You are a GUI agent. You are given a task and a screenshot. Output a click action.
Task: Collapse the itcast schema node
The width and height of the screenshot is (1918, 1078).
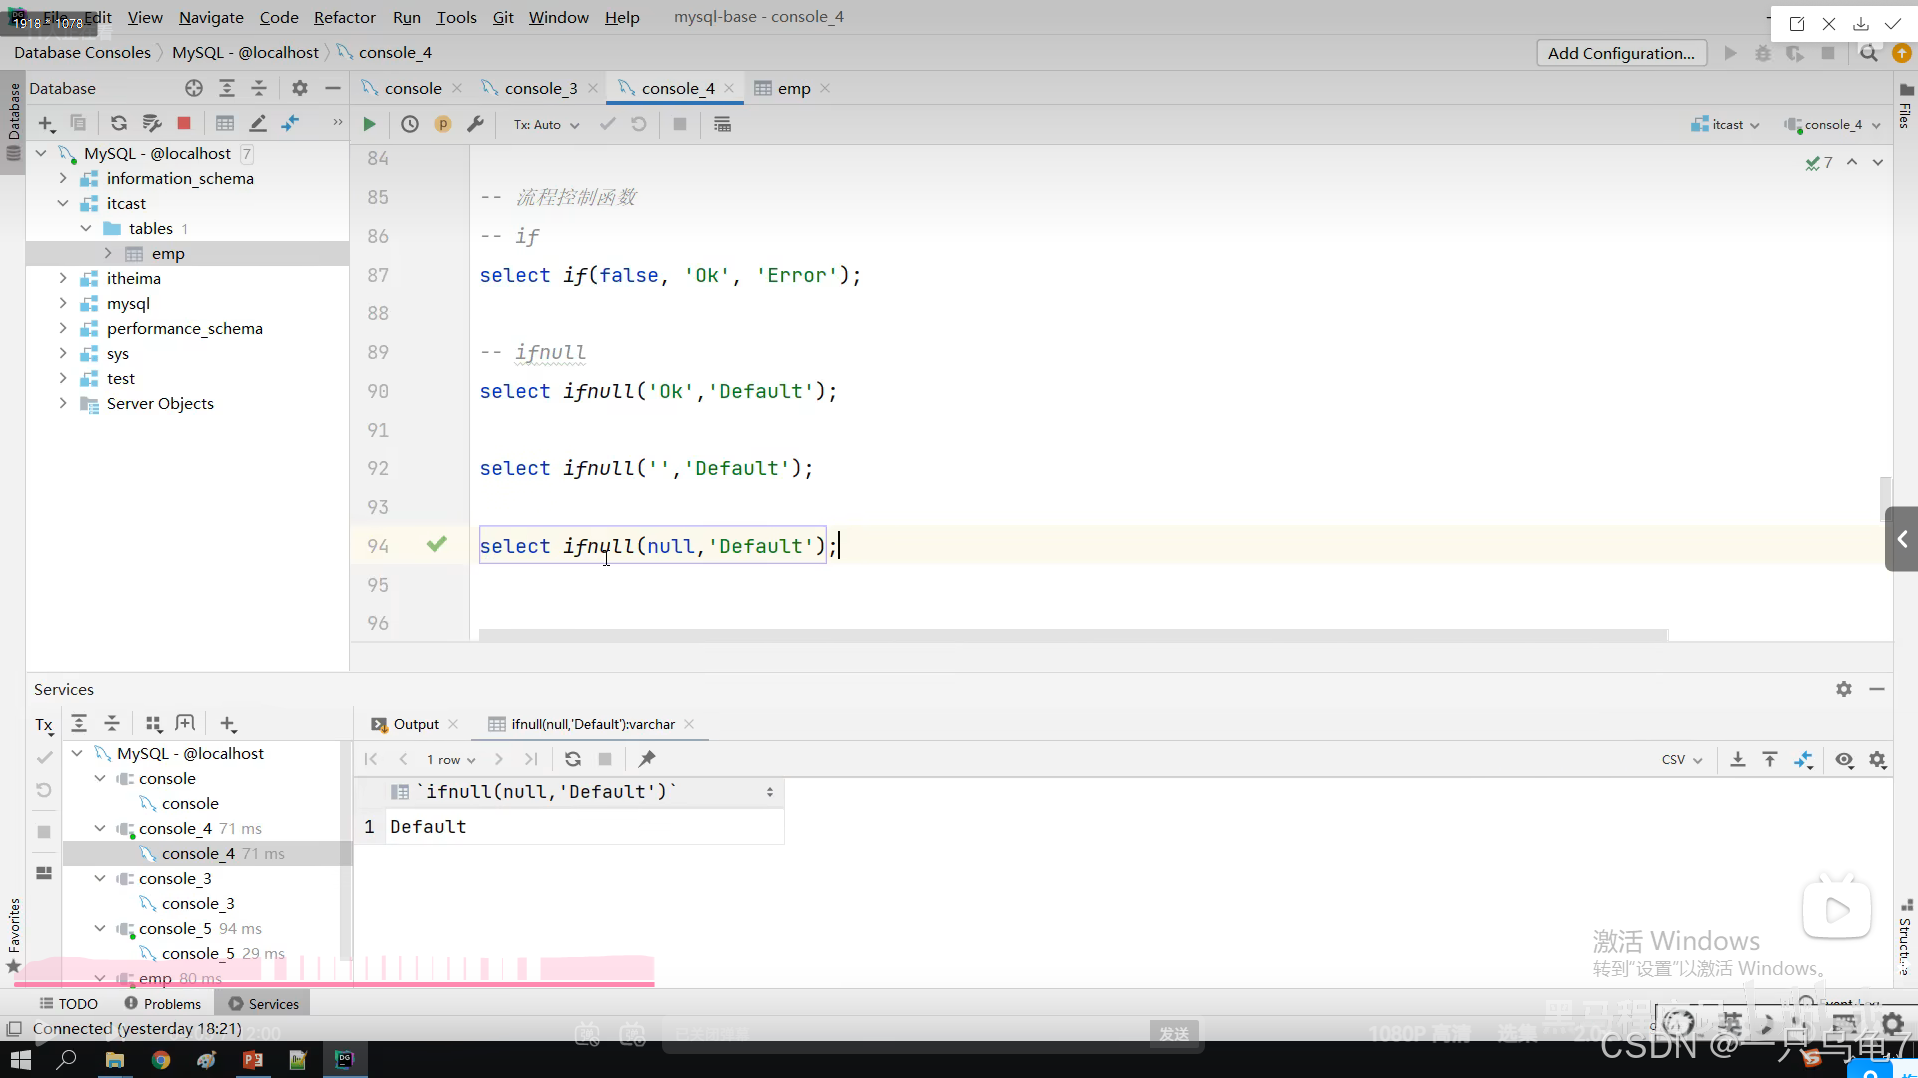pyautogui.click(x=63, y=203)
